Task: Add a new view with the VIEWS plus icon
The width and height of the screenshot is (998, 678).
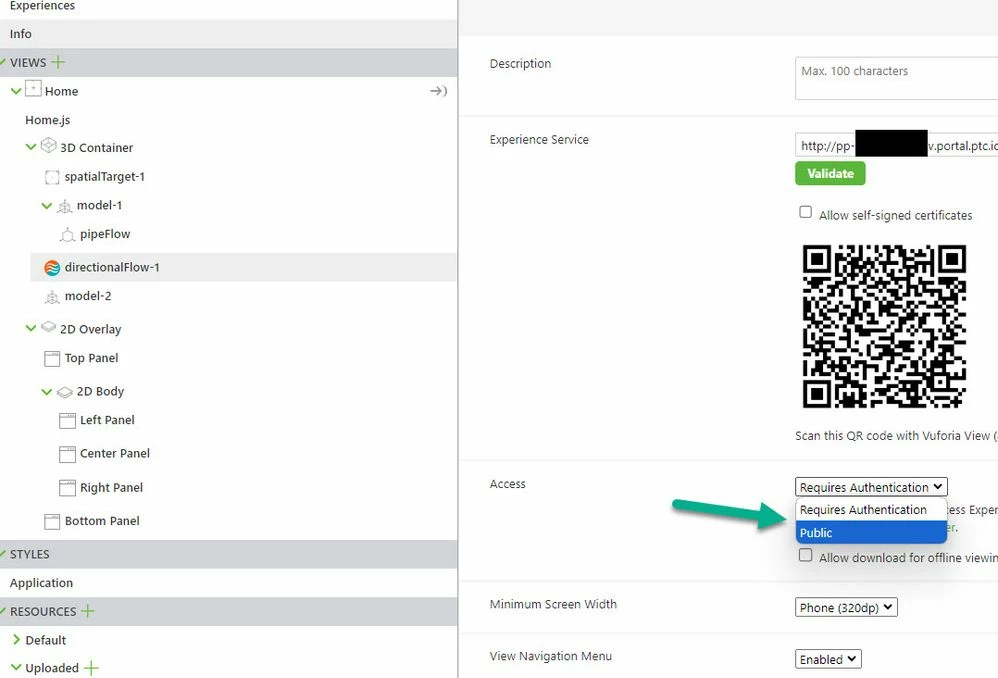Action: pos(58,62)
